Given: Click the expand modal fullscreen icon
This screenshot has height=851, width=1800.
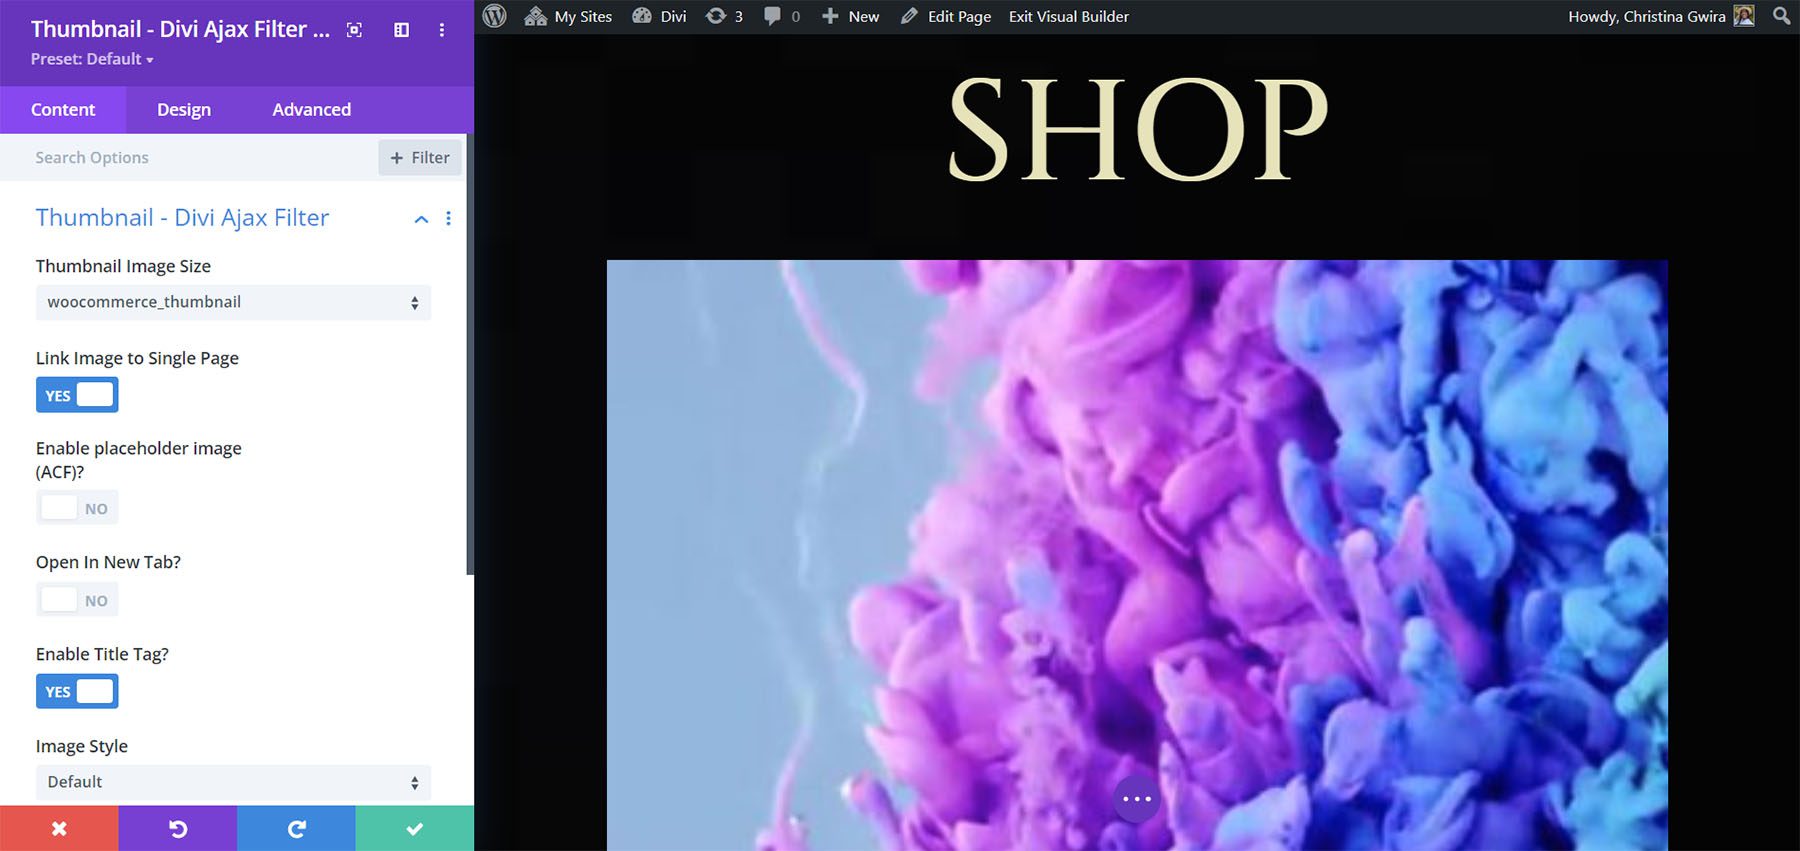Looking at the screenshot, I should click(x=354, y=30).
